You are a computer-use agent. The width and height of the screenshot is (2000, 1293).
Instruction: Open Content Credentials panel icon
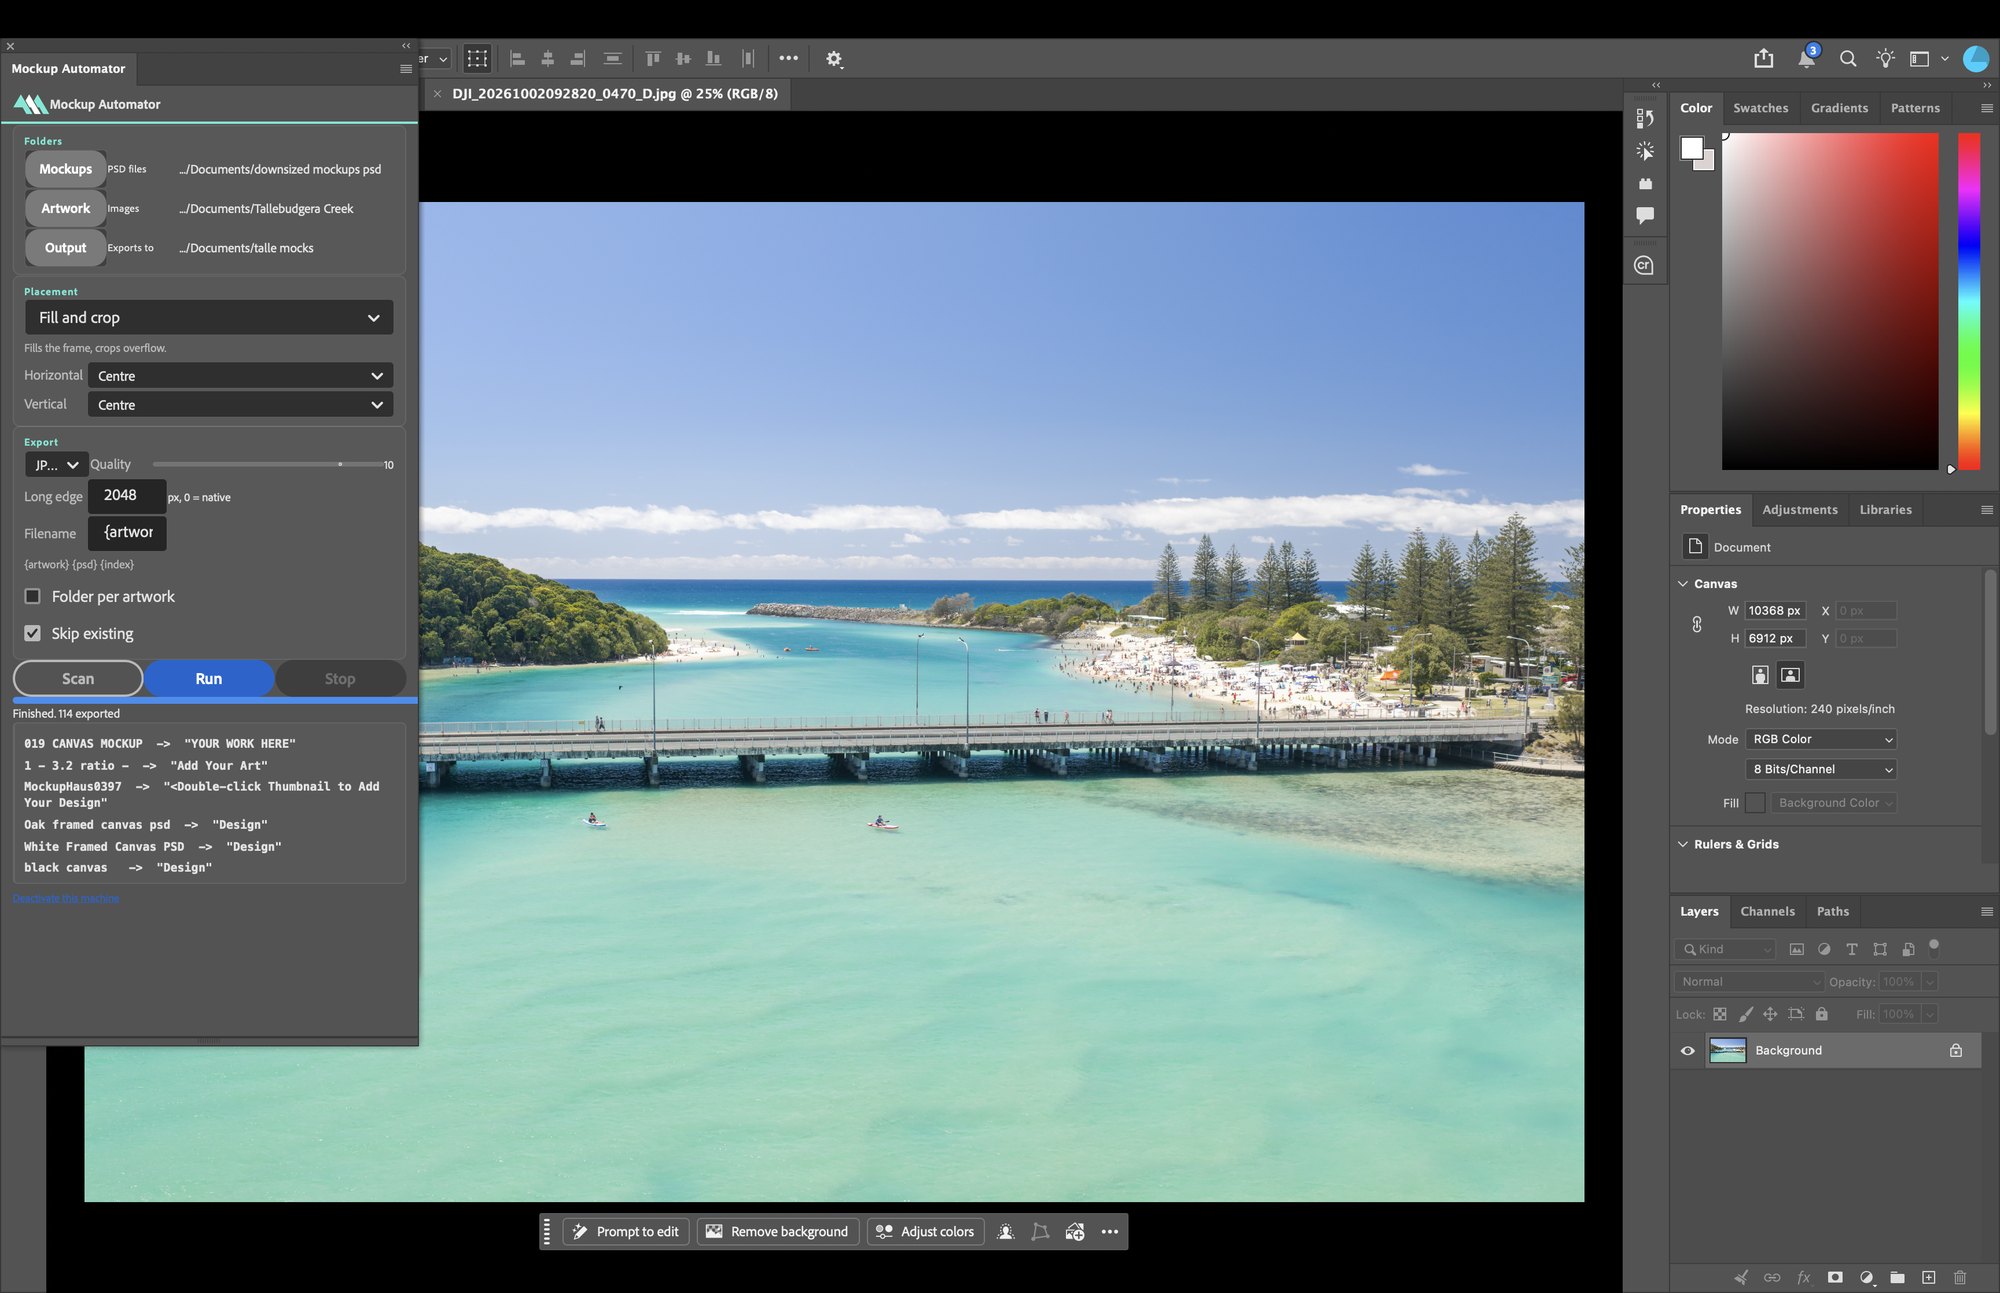[1644, 265]
